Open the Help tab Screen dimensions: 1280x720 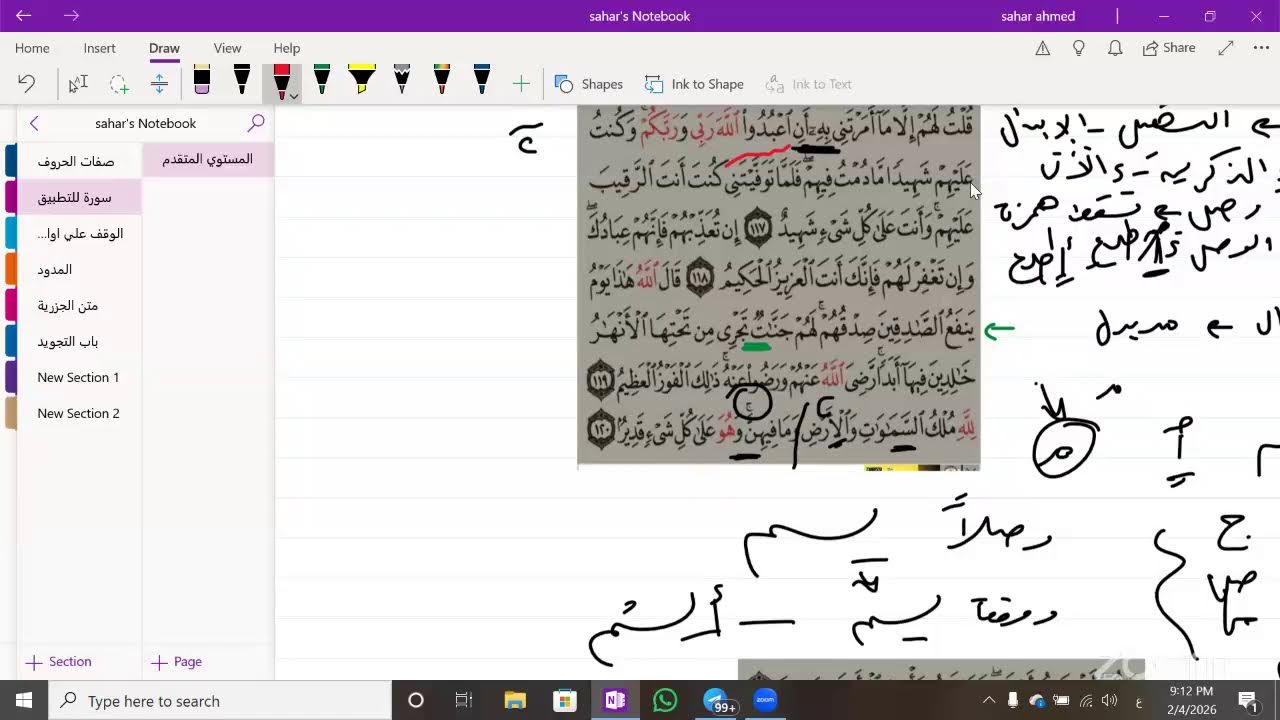[x=287, y=48]
